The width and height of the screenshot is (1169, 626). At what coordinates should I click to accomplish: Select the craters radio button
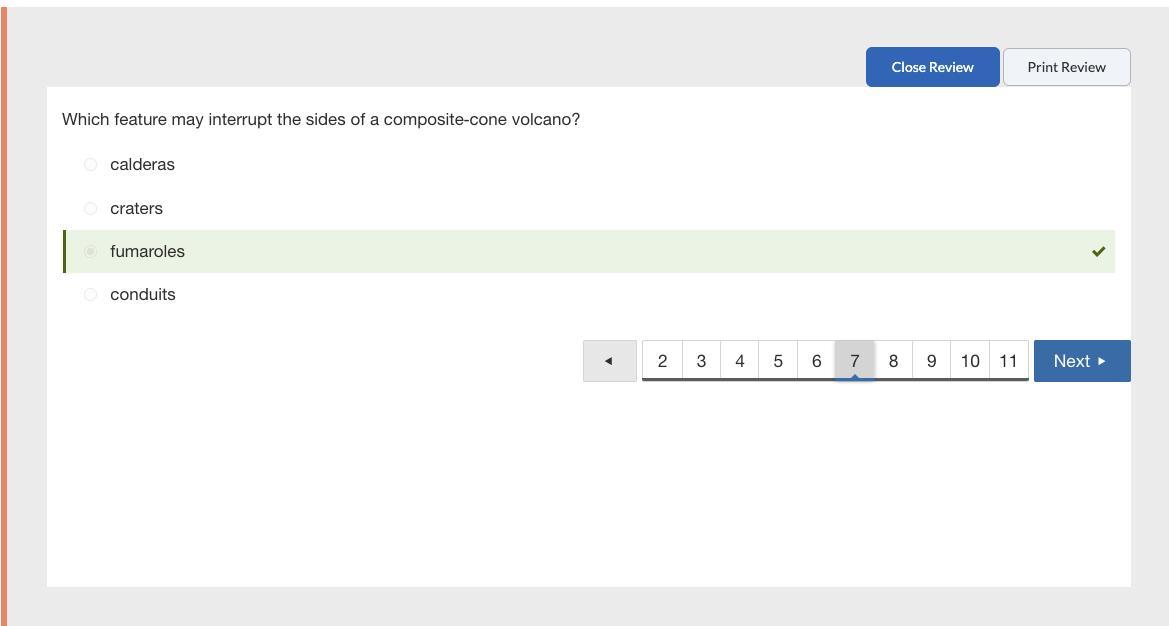(90, 208)
